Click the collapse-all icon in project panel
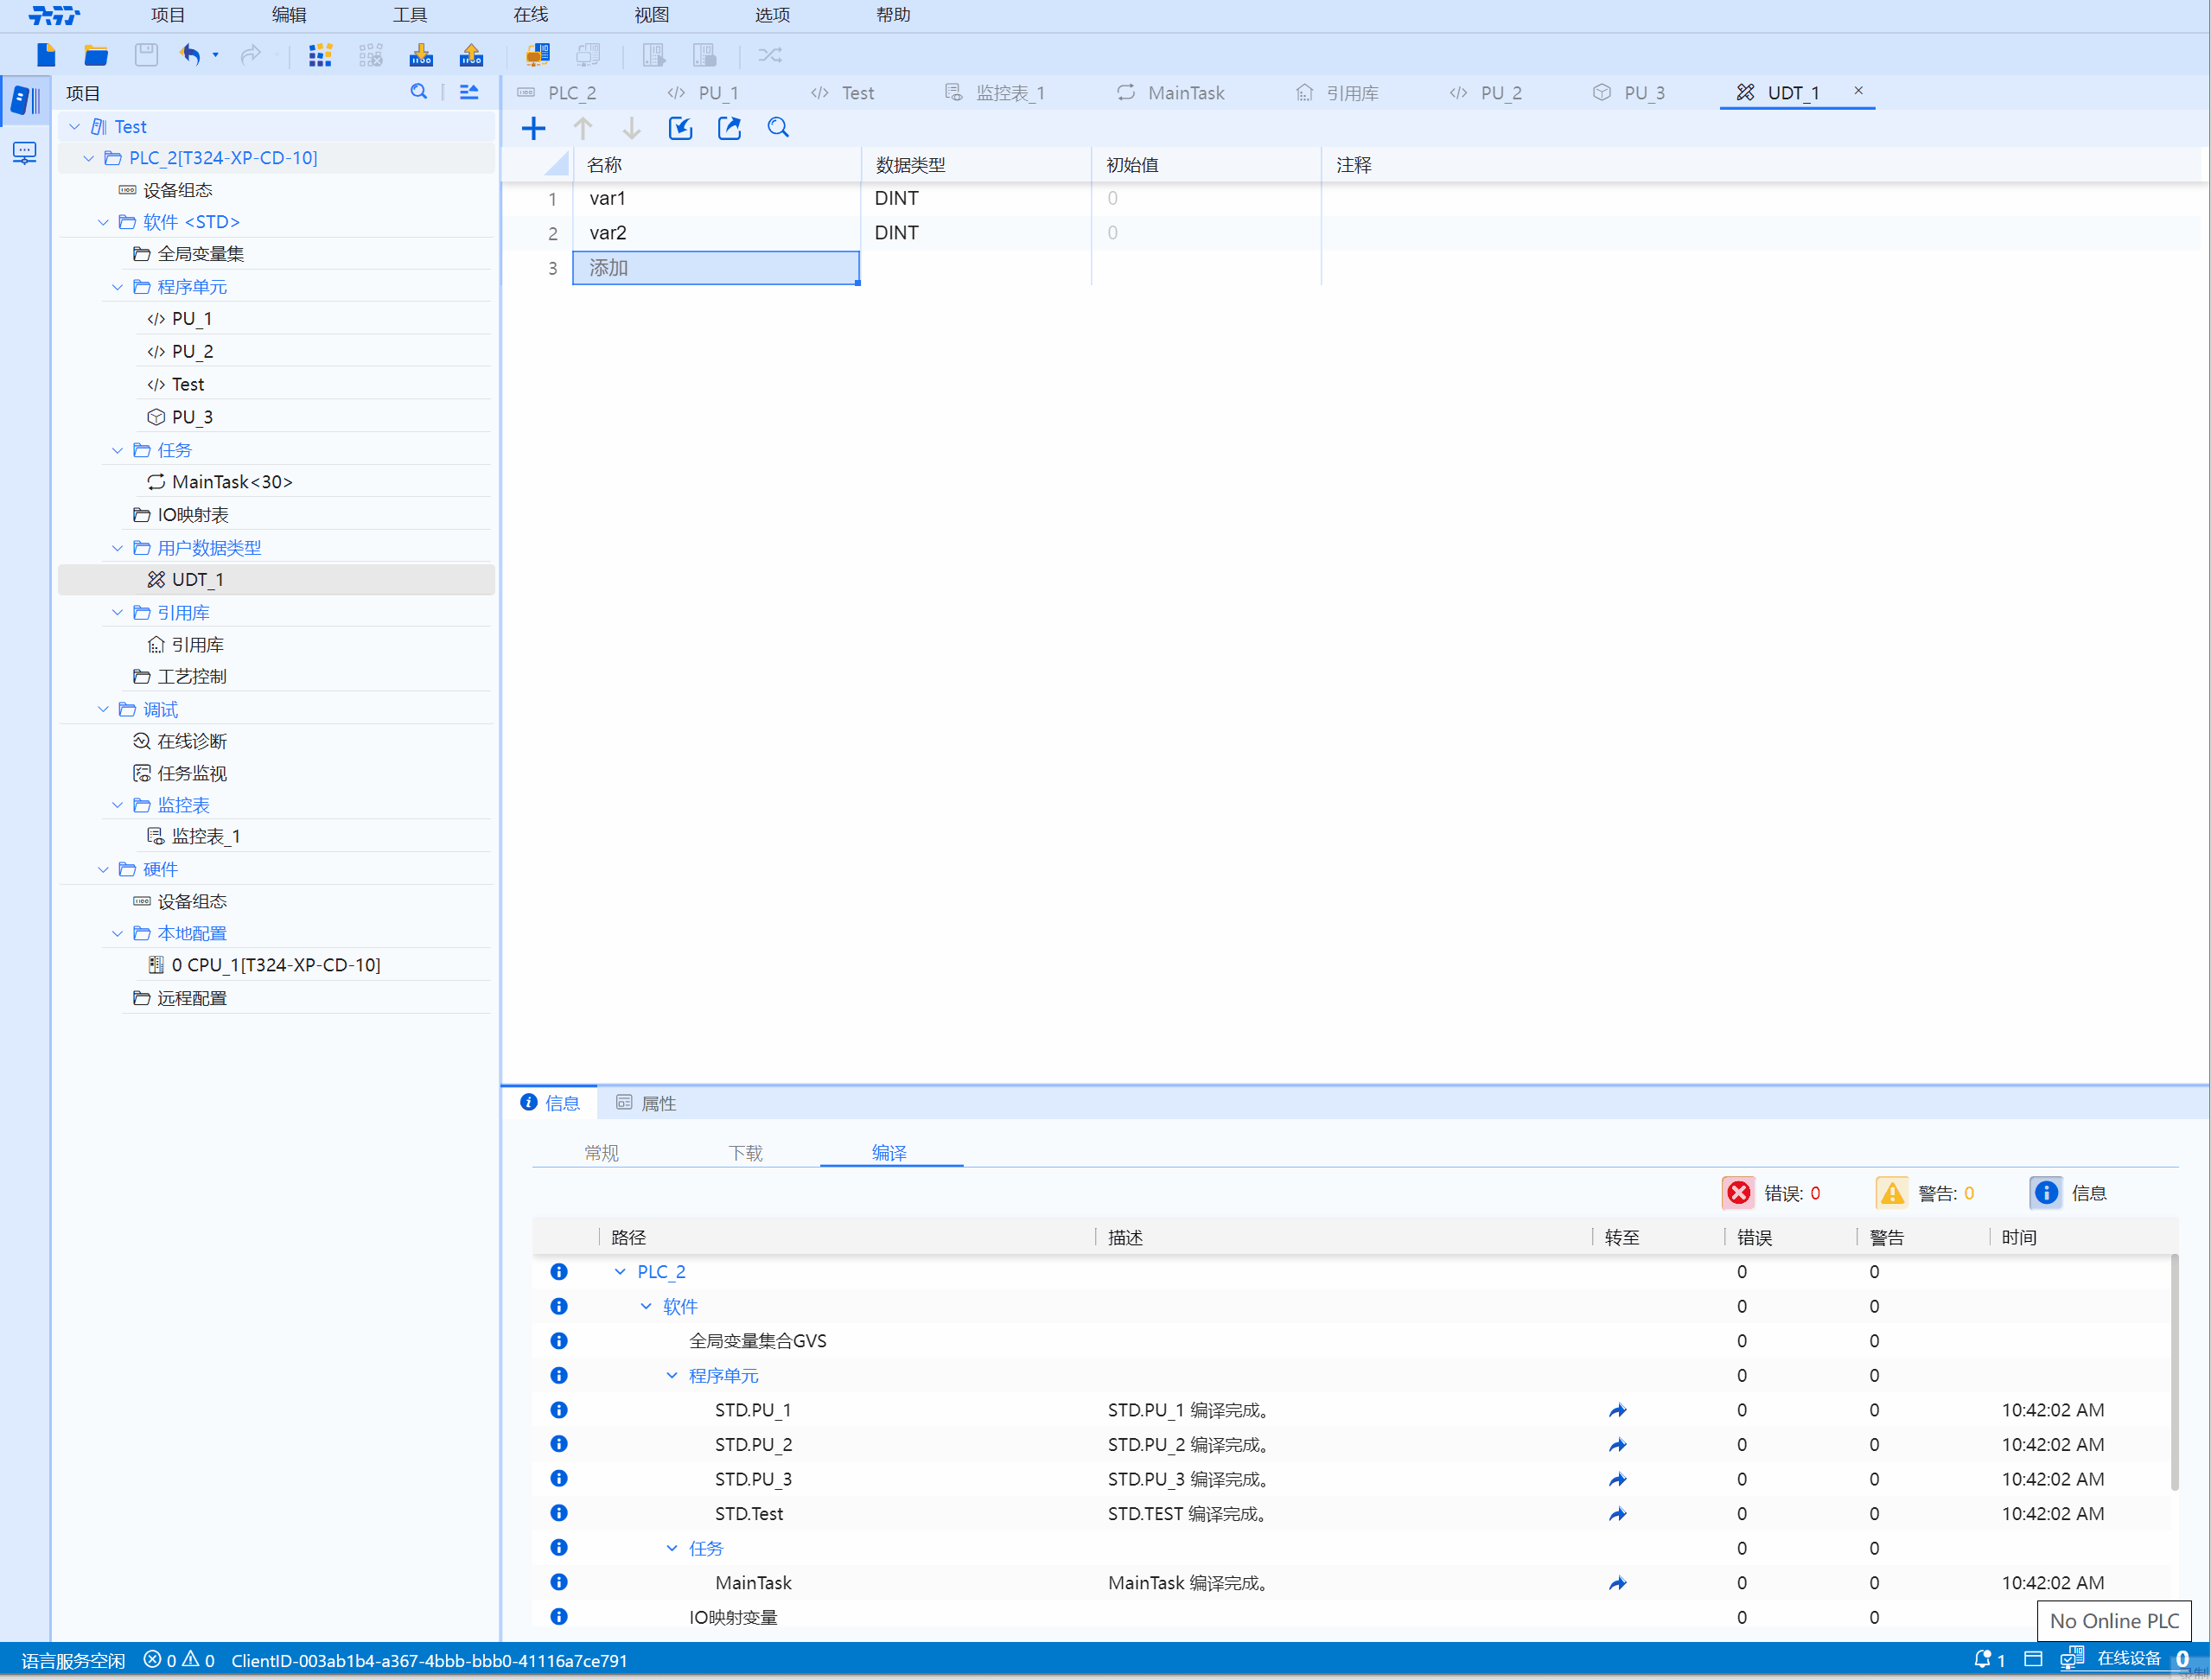The width and height of the screenshot is (2211, 1680). [x=469, y=92]
